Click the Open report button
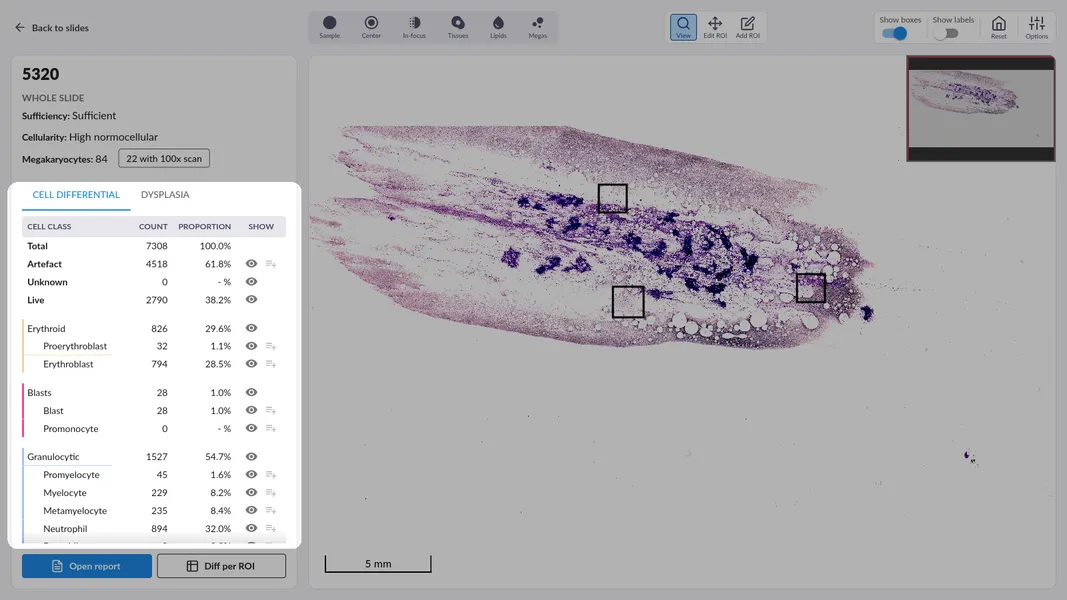1067x600 pixels. [87, 566]
